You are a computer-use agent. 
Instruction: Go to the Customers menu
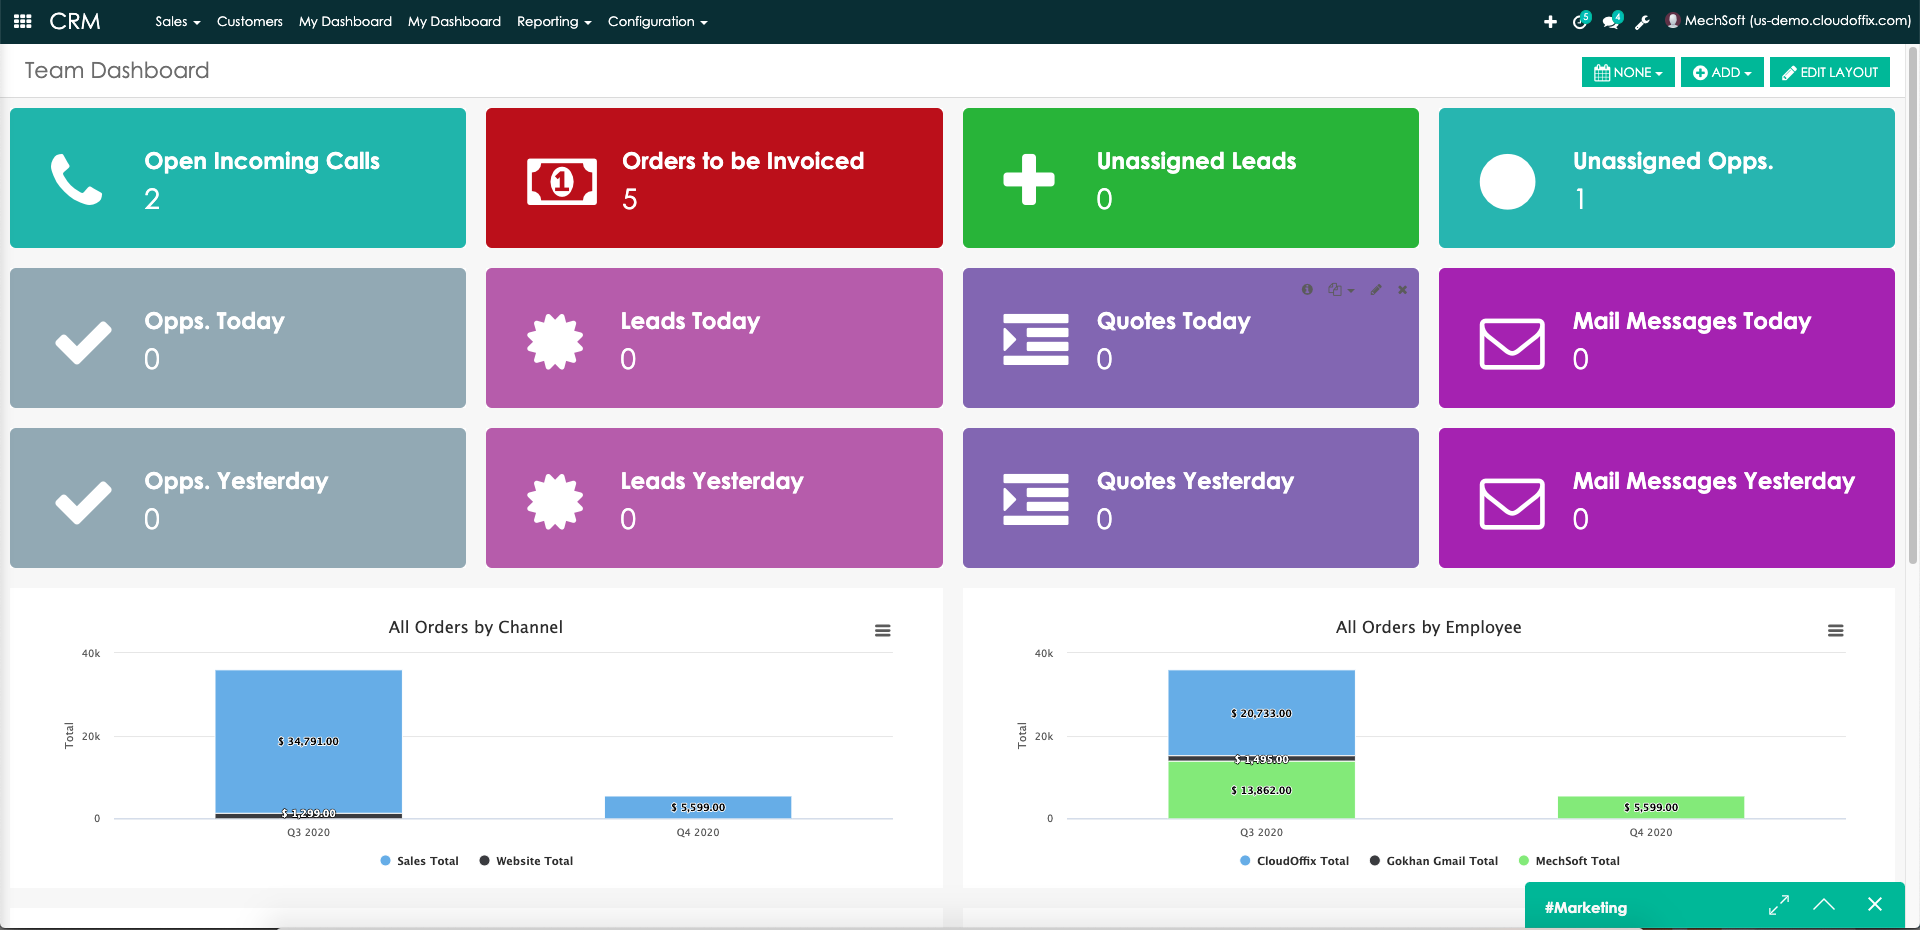click(249, 21)
